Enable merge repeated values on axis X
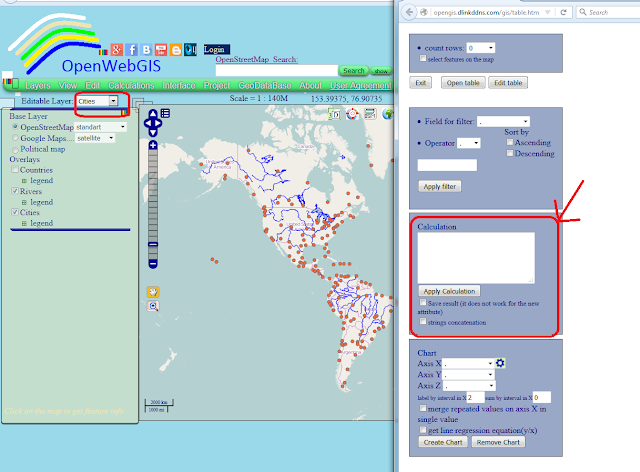The image size is (640, 472). click(423, 408)
